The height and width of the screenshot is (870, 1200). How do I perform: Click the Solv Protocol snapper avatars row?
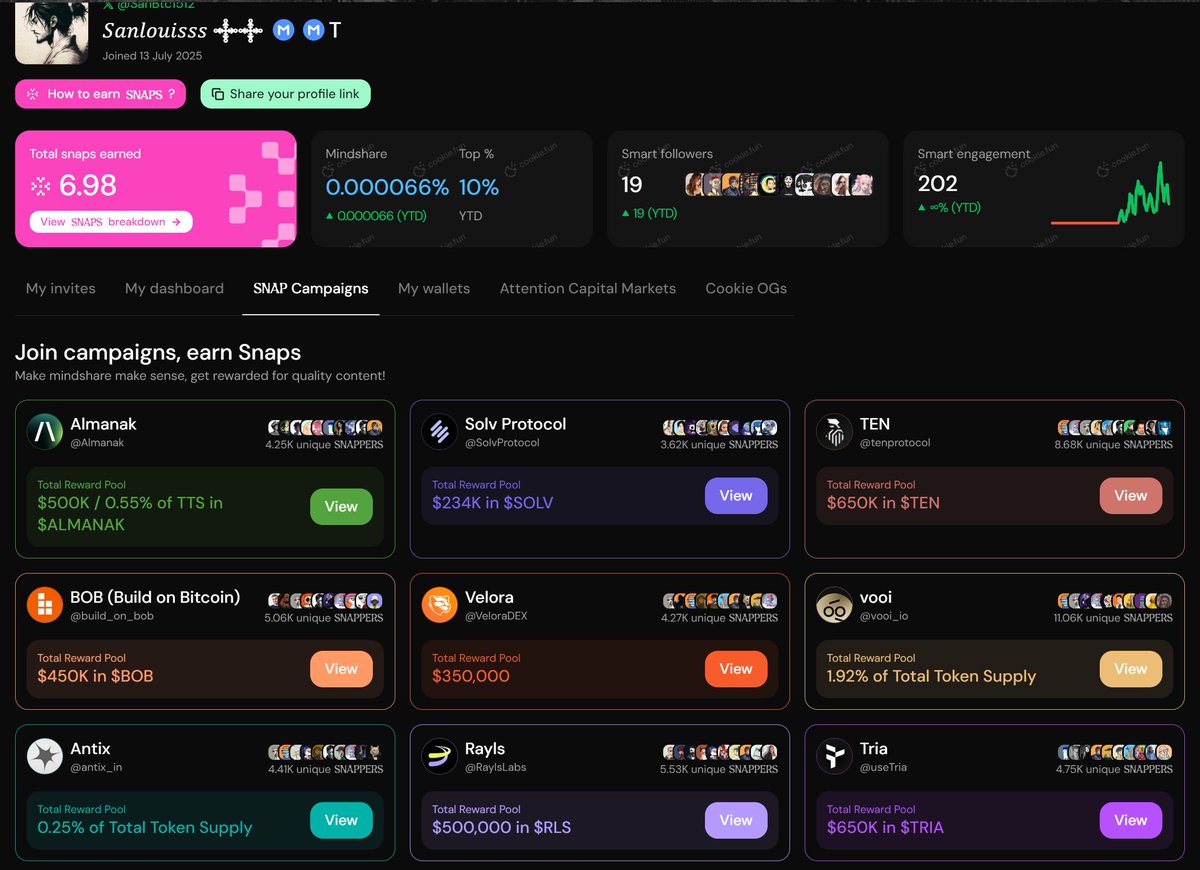pos(720,428)
